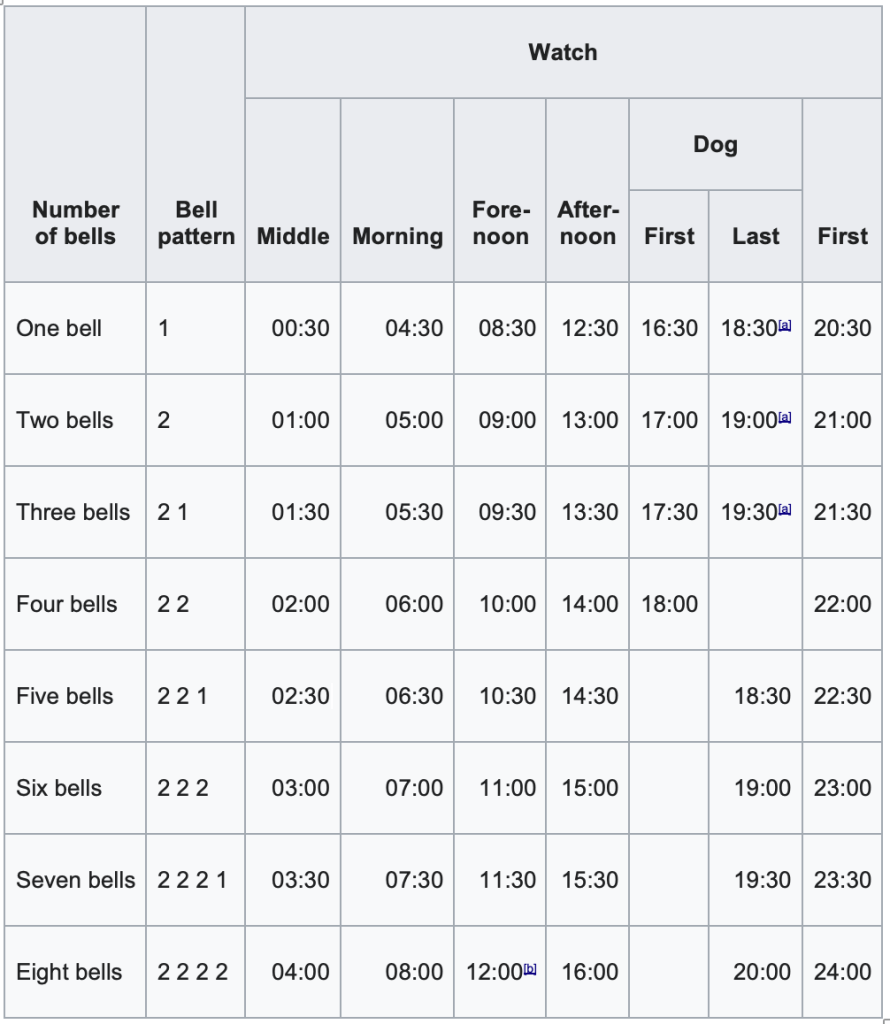Image resolution: width=890 pixels, height=1024 pixels.
Task: Select the 24:00 time cell
Action: click(x=842, y=972)
